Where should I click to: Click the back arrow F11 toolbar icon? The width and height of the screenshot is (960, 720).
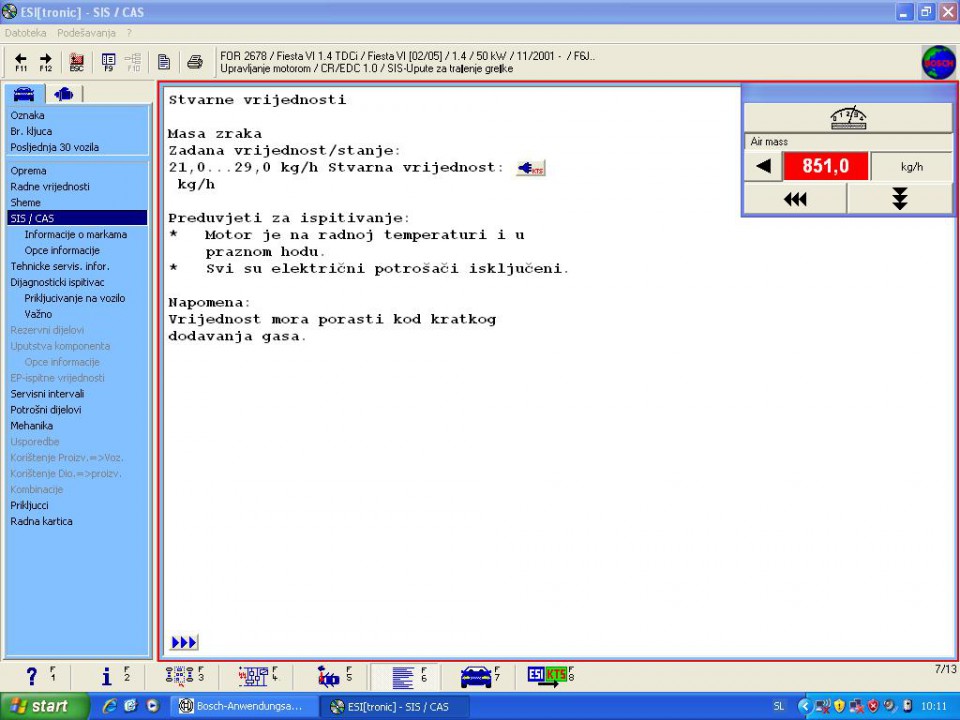tap(20, 62)
